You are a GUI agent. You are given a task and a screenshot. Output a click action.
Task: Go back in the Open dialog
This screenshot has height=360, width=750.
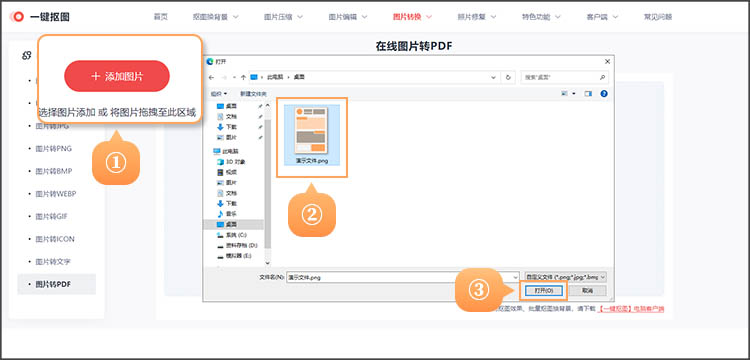pyautogui.click(x=211, y=77)
